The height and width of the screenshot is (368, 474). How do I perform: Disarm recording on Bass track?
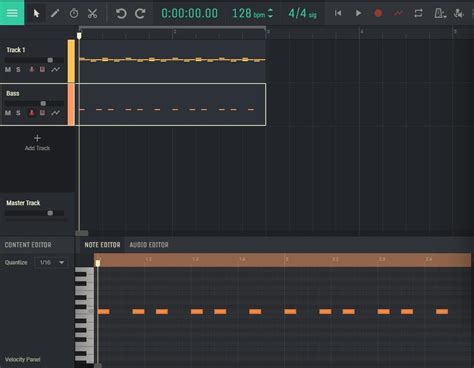point(31,113)
